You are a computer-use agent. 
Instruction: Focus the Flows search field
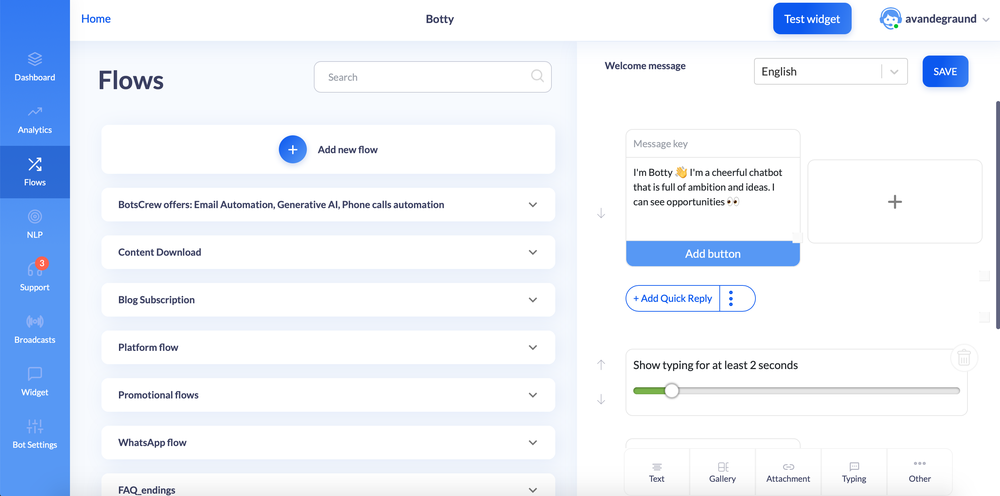(x=432, y=77)
